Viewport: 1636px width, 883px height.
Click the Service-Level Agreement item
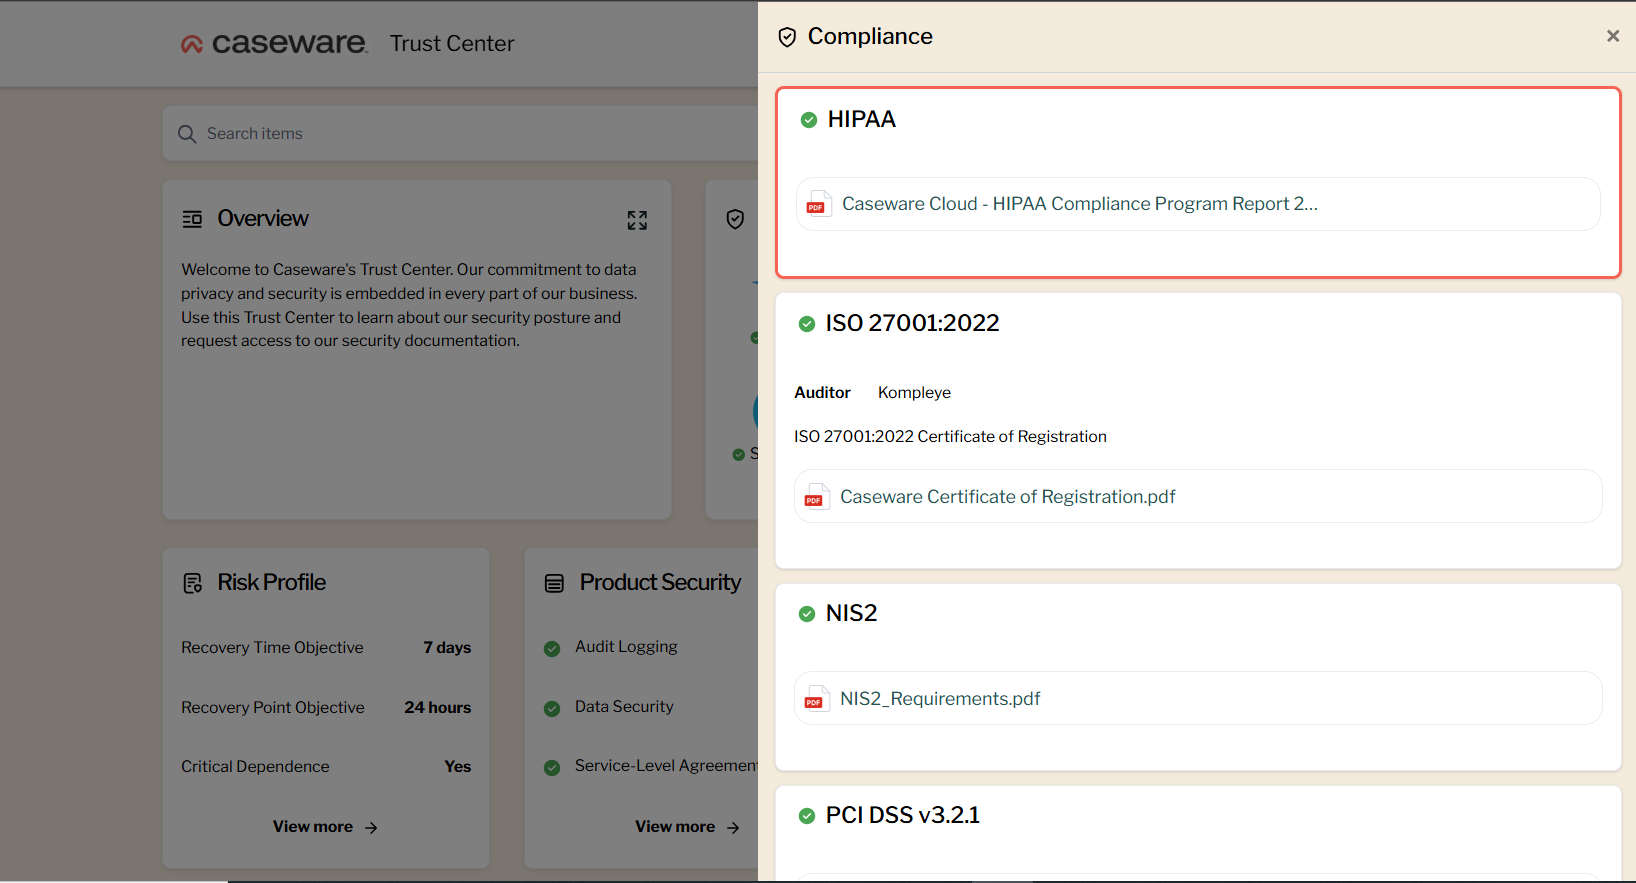[666, 766]
